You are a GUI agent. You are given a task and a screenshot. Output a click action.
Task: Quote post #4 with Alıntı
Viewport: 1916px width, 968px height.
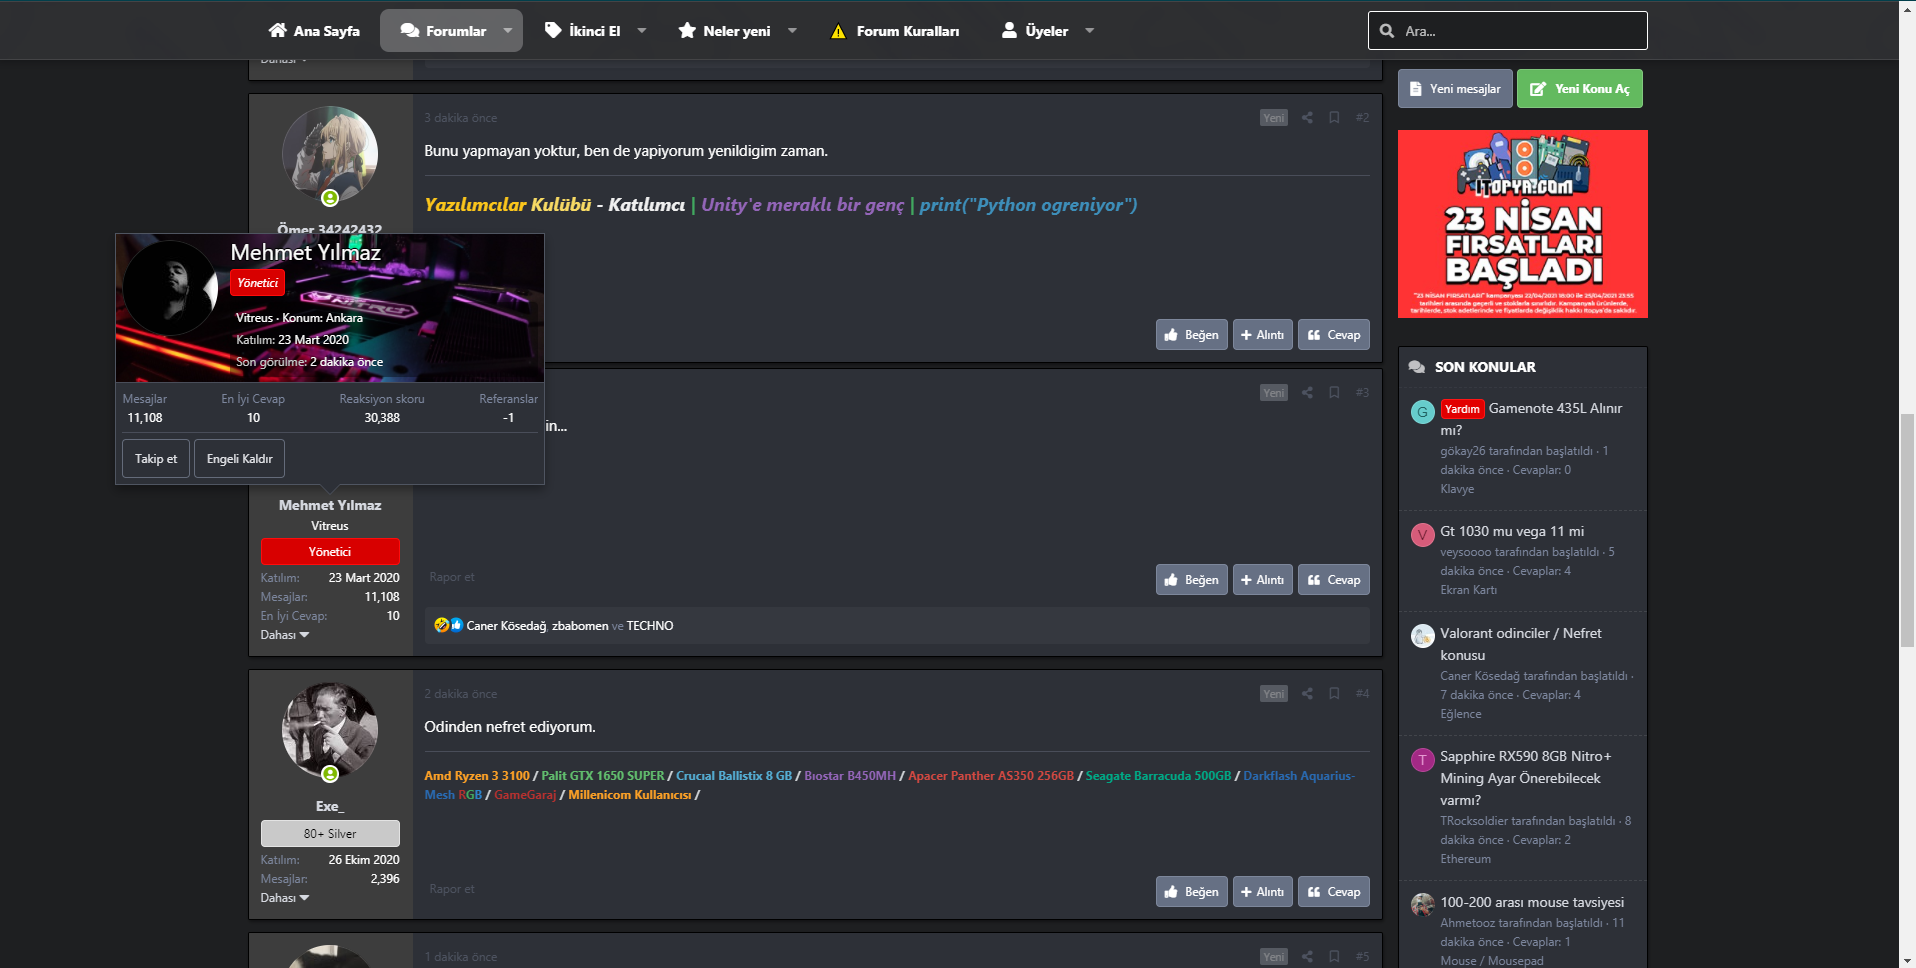click(x=1262, y=892)
